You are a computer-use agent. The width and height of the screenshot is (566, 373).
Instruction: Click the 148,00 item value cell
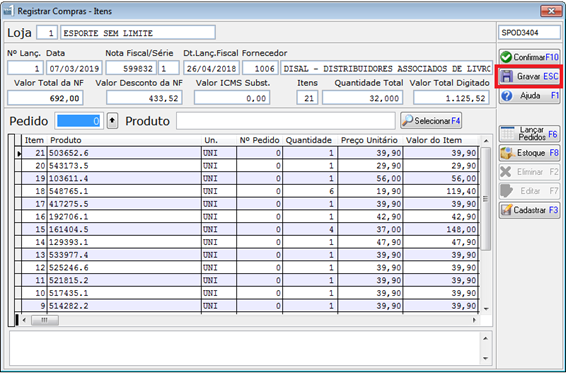click(x=441, y=229)
